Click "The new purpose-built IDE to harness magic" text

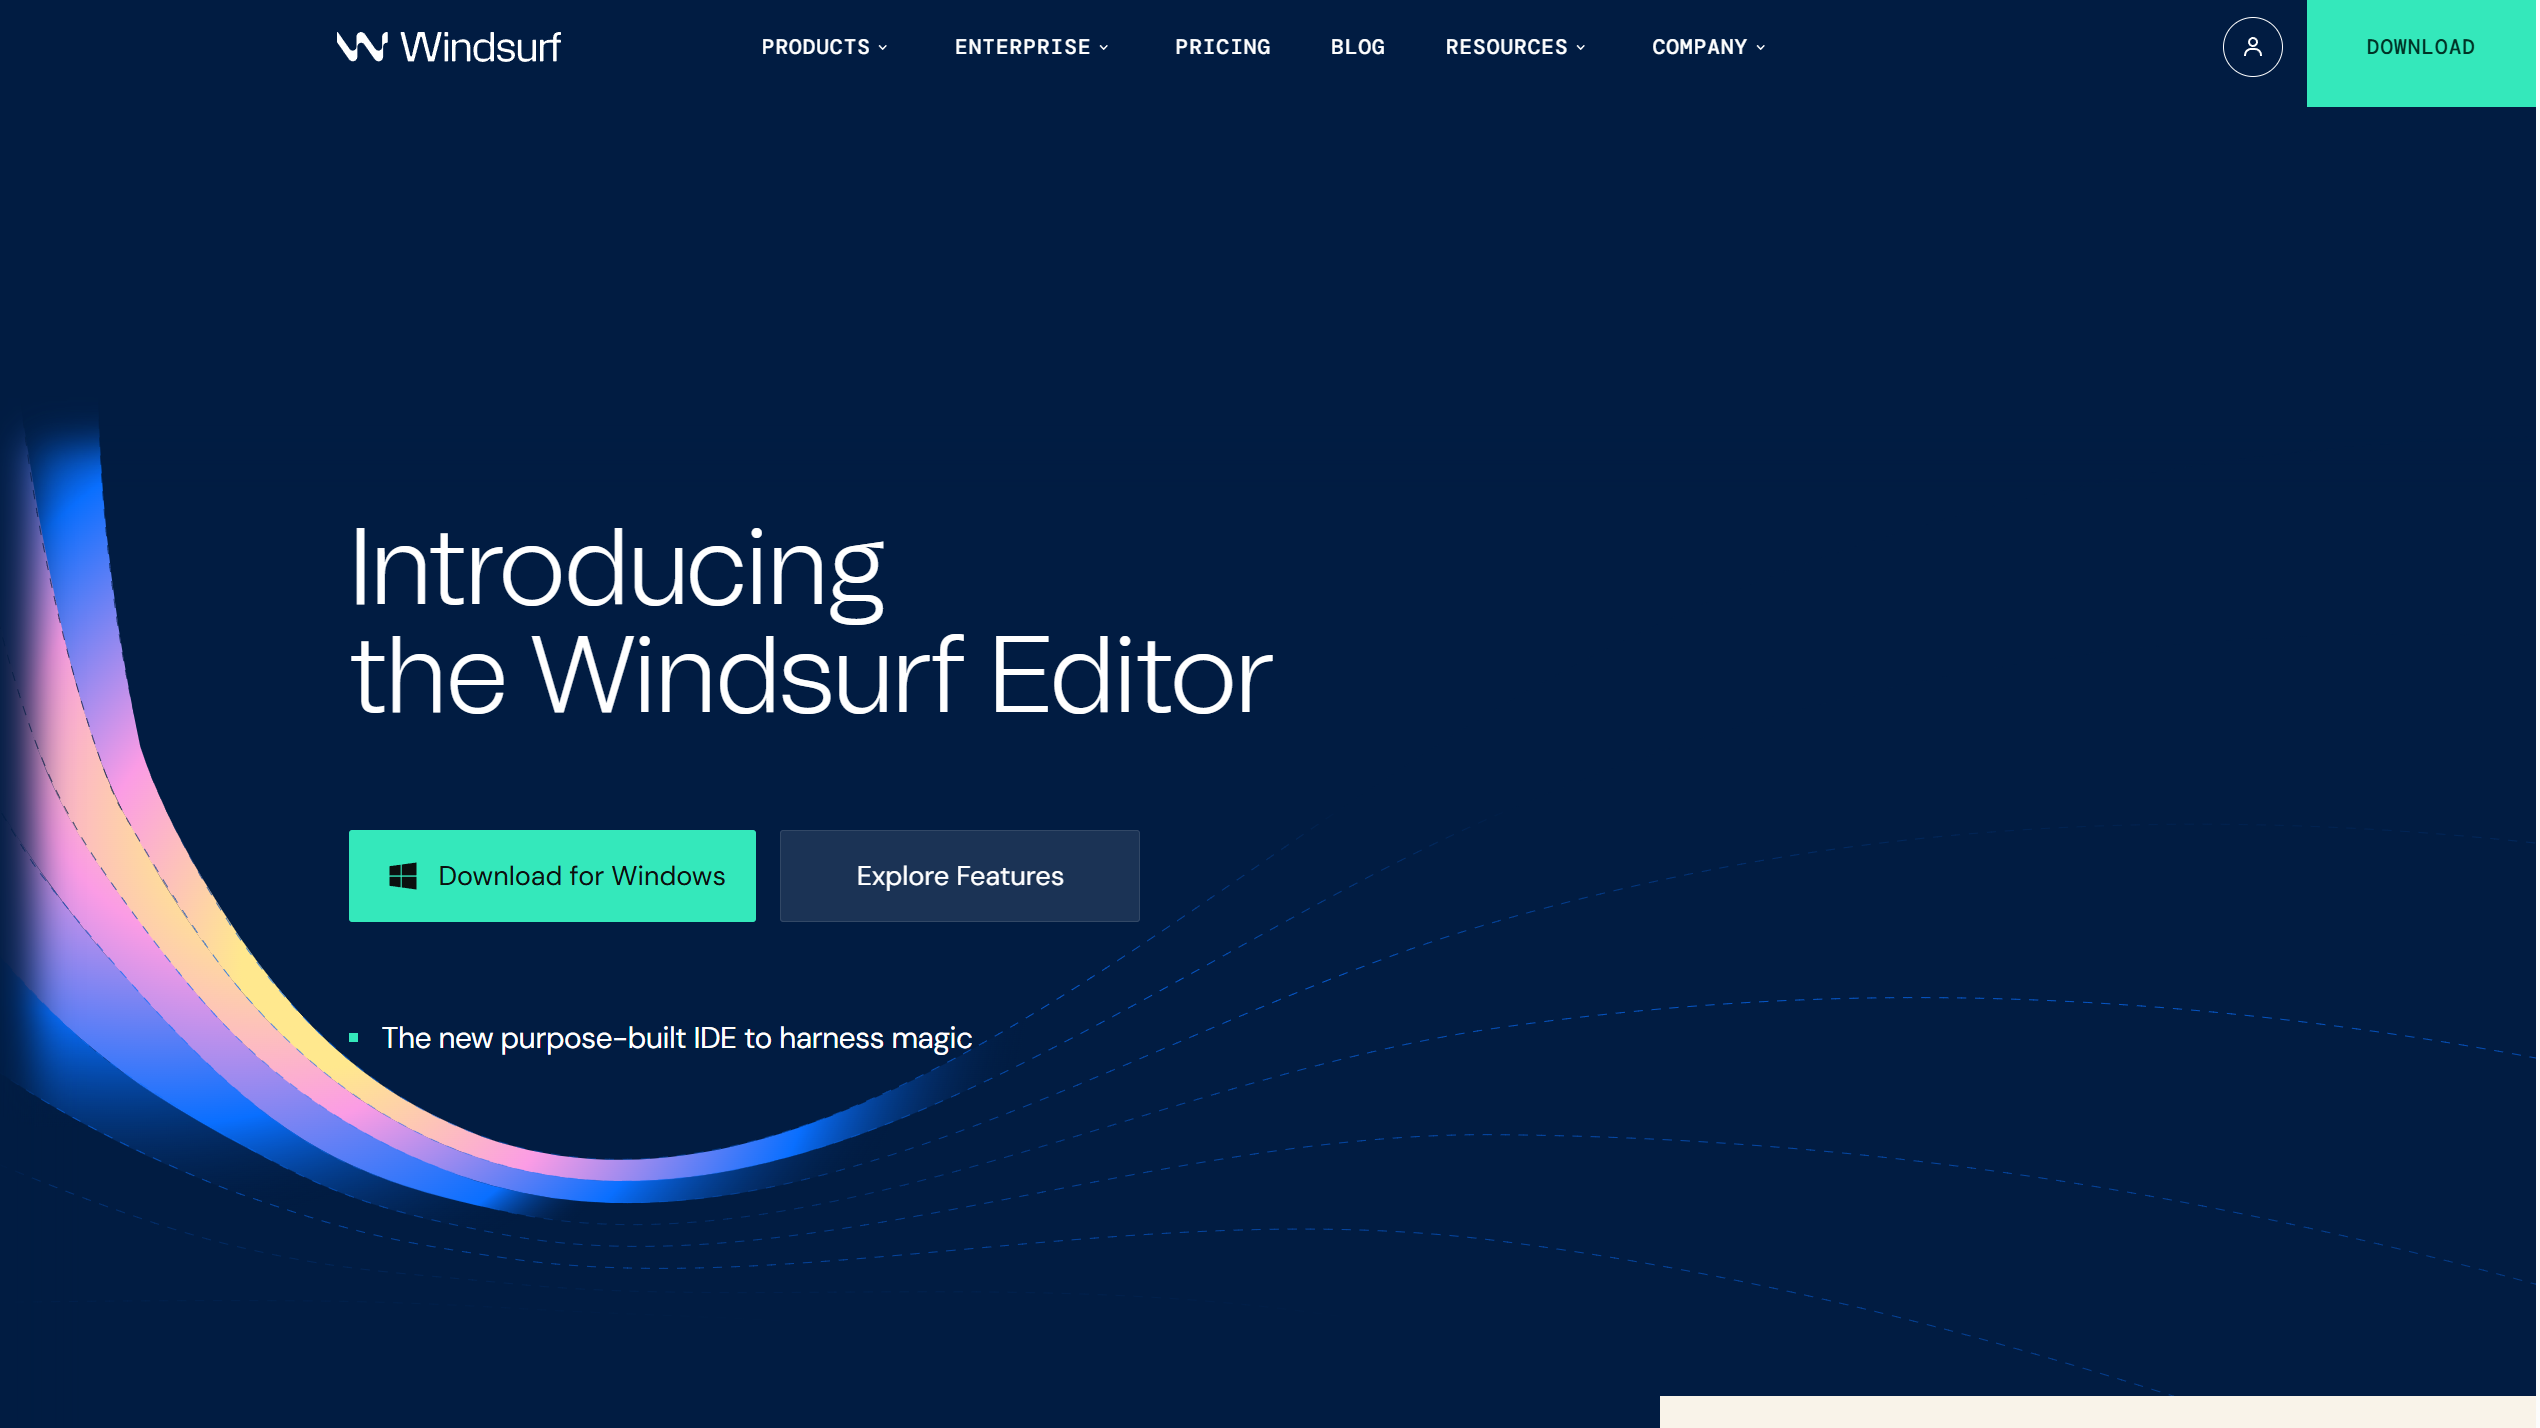click(678, 1039)
